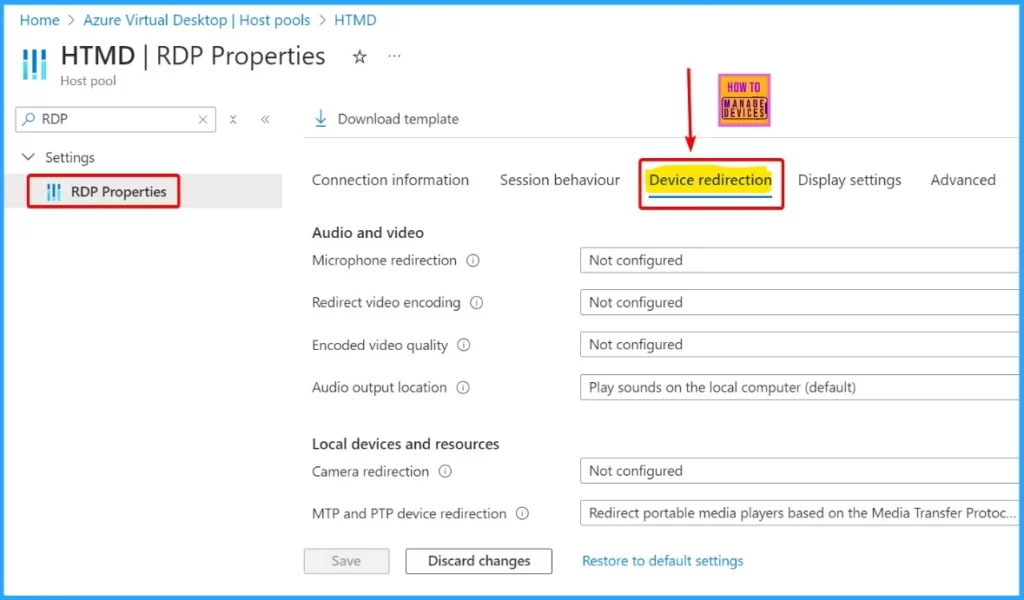This screenshot has width=1024, height=600.
Task: Show info for Camera redirection
Action: 445,471
